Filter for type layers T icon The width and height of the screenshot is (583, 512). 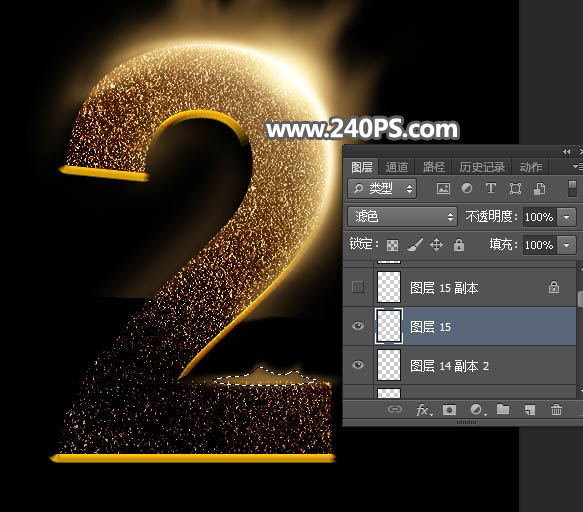(491, 189)
